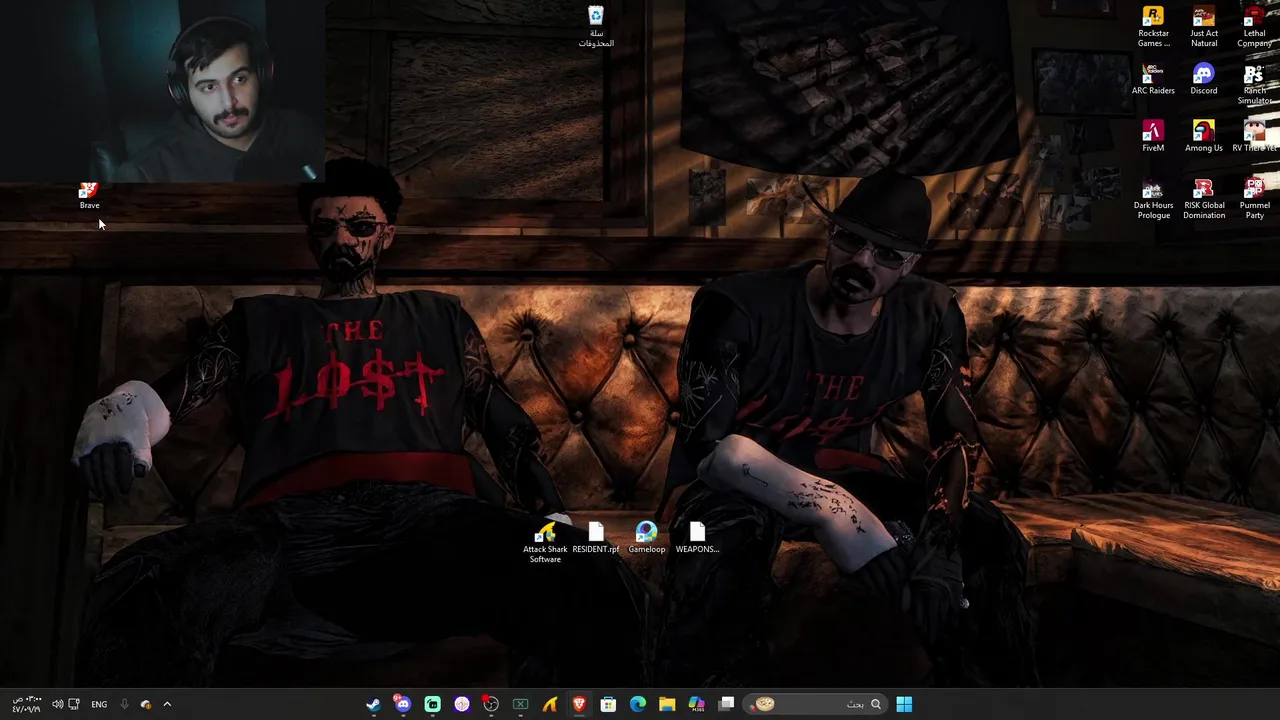1280x720 pixels.
Task: Open ARC Raiders desktop shortcut
Action: click(x=1153, y=80)
